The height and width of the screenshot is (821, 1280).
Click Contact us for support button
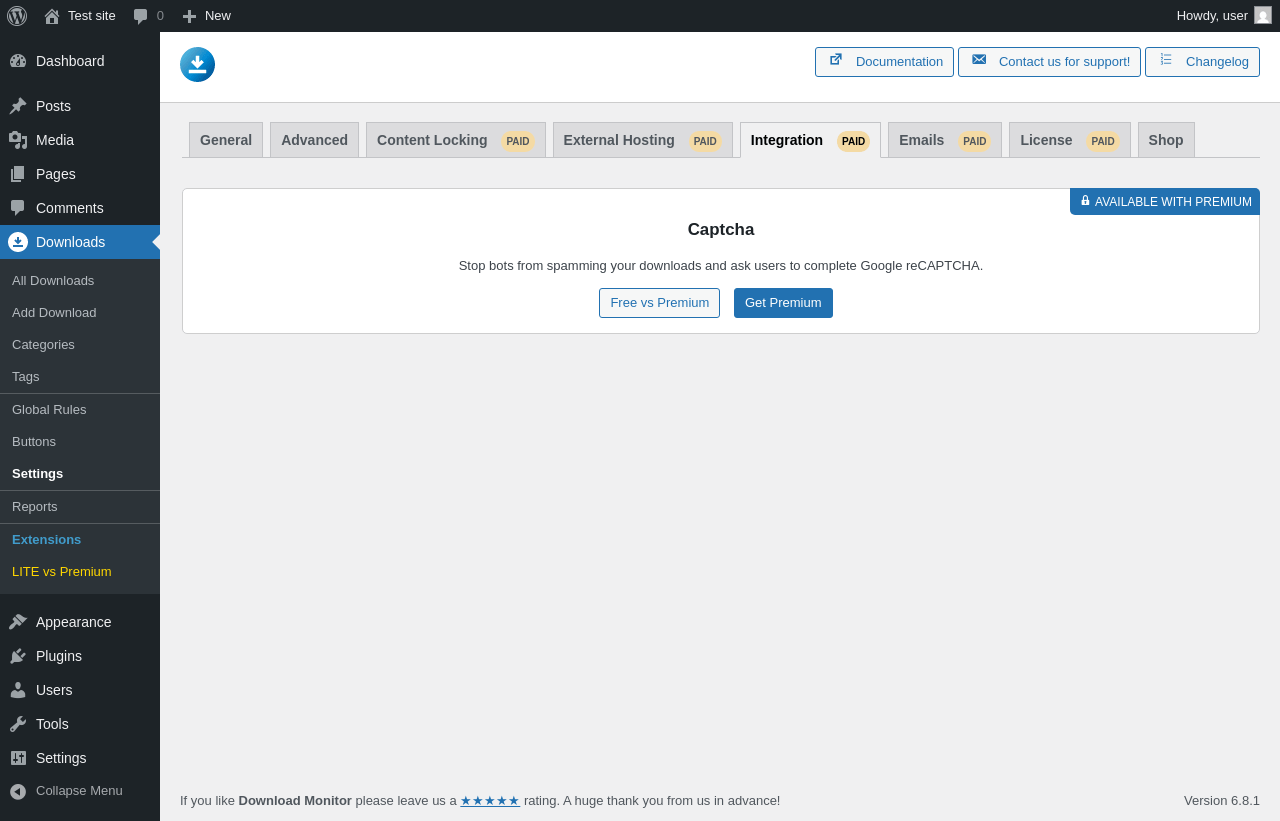click(1049, 62)
